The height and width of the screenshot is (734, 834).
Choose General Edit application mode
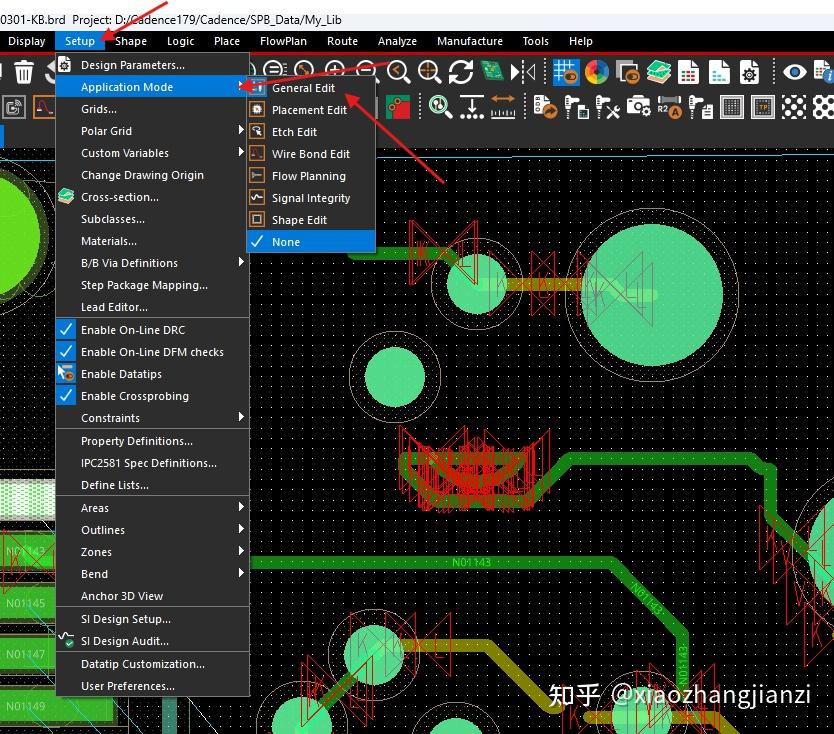311,88
